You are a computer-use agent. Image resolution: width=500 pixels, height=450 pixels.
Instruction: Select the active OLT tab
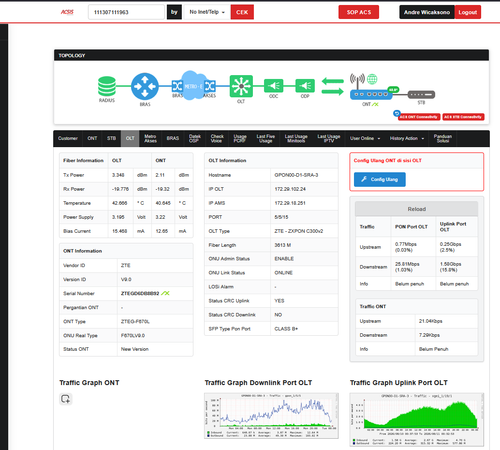130,138
